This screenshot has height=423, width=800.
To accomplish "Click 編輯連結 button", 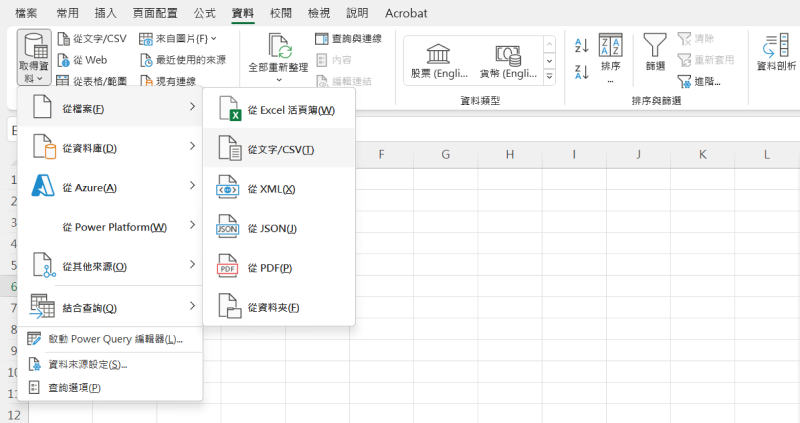I will (344, 81).
